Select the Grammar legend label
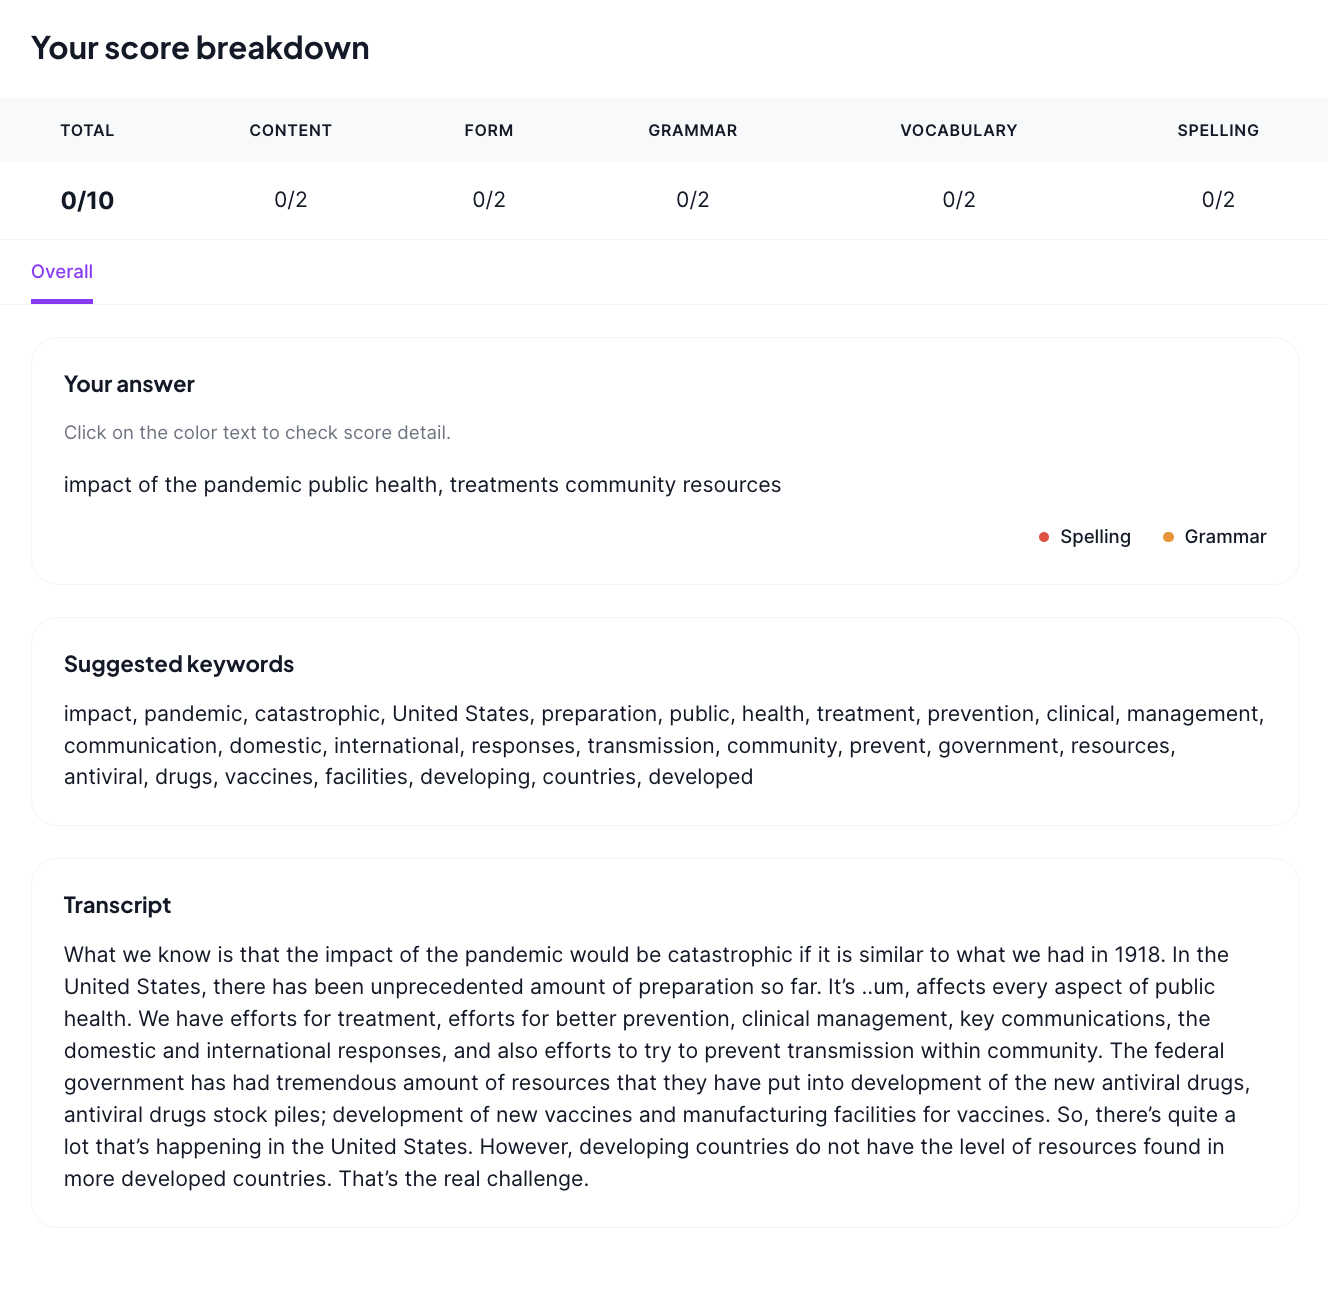The width and height of the screenshot is (1328, 1298). [x=1225, y=537]
